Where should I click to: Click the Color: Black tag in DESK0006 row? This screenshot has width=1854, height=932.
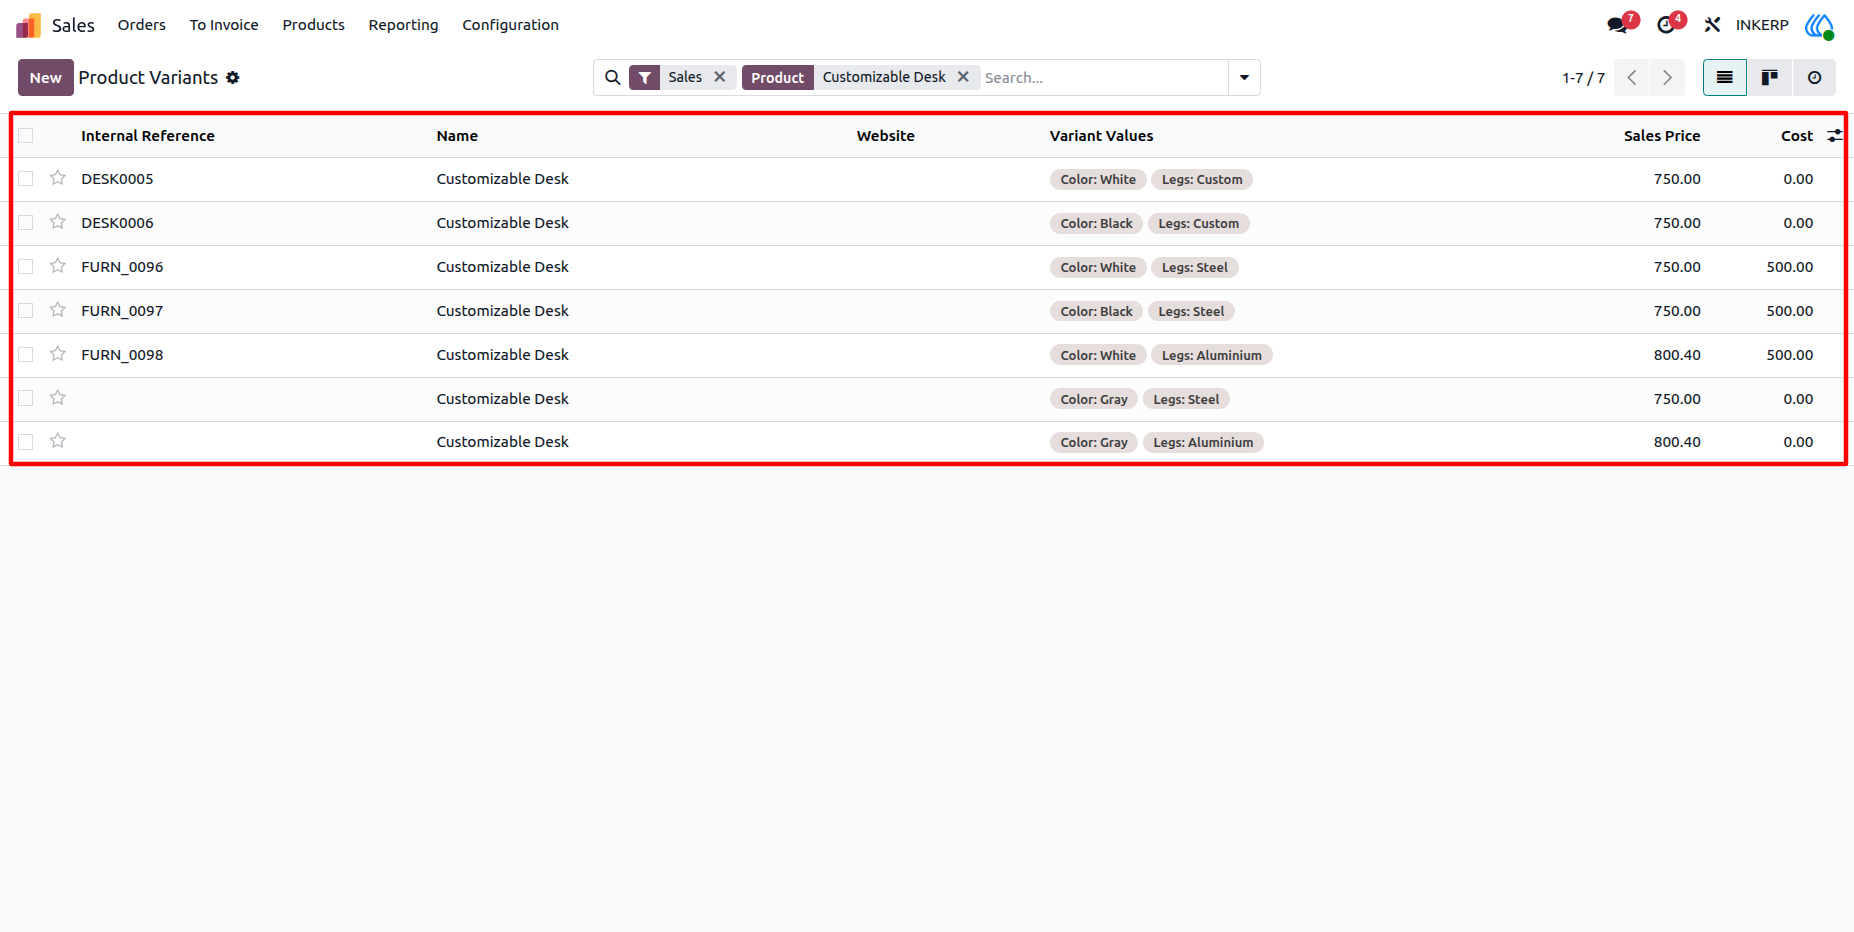click(x=1096, y=223)
